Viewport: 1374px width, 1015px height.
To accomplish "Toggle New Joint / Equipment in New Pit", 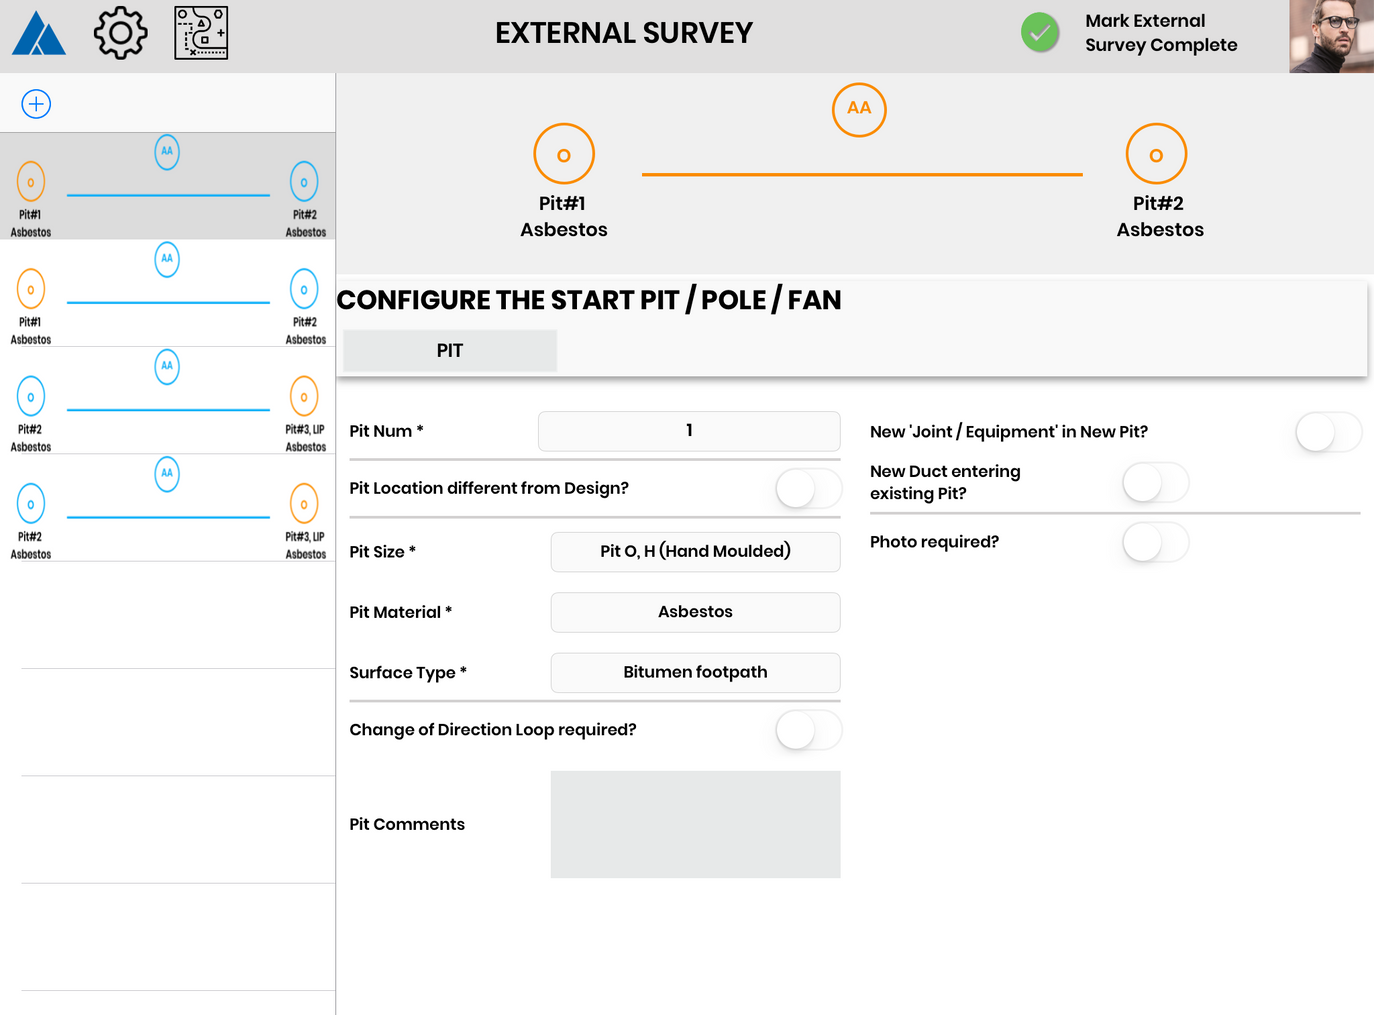I will [1328, 432].
